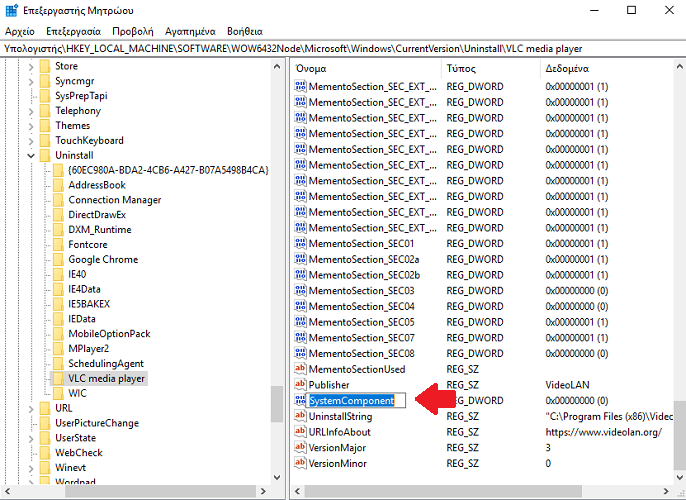Viewport: 686px width, 500px height.
Task: Click the values pane scroll-right arrow
Action: [665, 491]
